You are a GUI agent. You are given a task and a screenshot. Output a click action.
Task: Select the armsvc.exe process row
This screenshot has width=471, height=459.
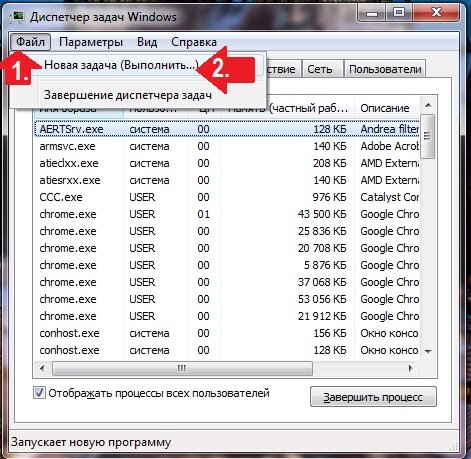click(227, 146)
